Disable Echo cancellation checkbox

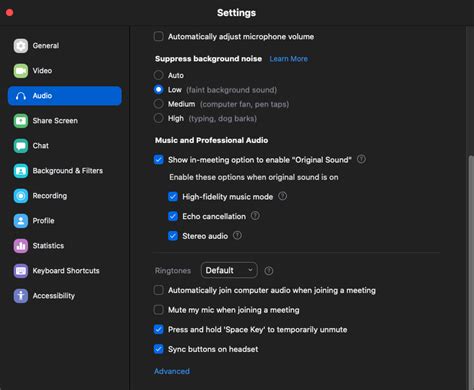pyautogui.click(x=173, y=216)
